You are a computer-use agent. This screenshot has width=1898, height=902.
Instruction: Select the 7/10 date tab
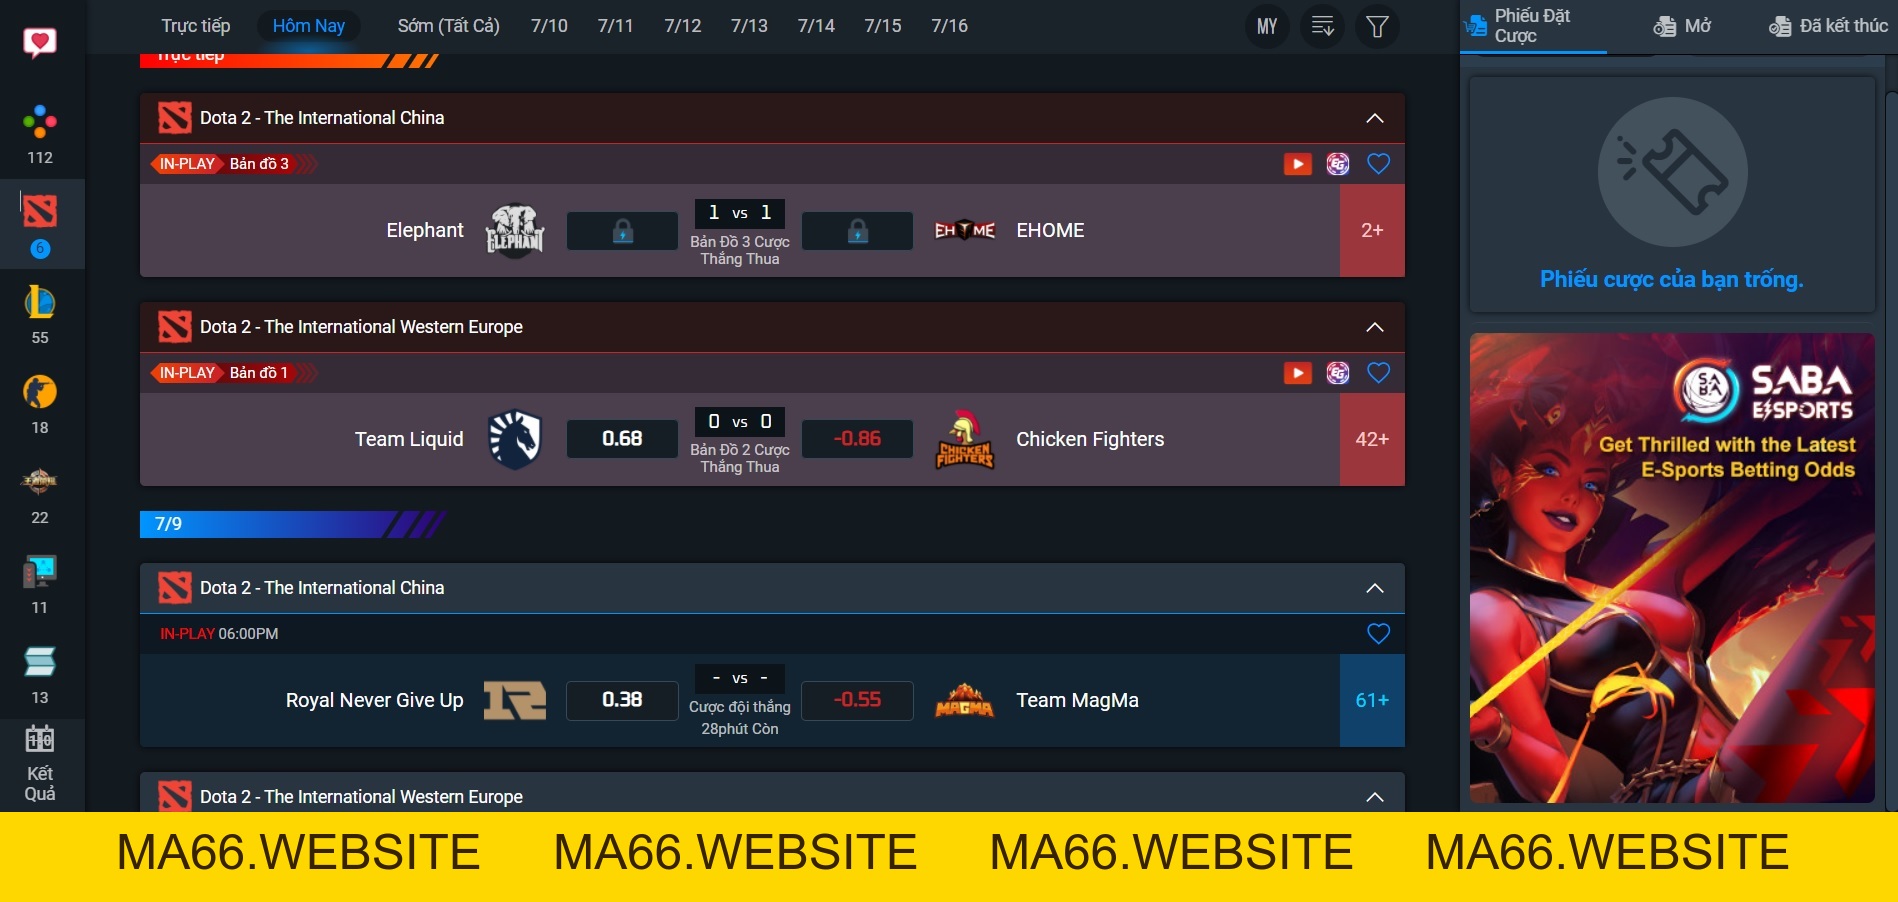[x=549, y=26]
